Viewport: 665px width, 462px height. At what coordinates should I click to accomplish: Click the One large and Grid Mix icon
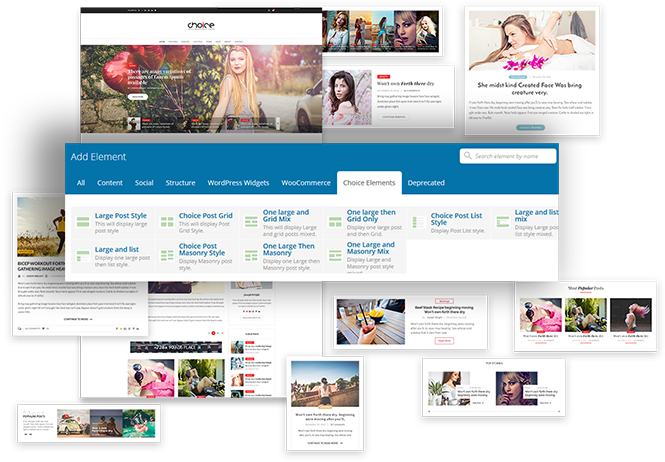point(251,222)
